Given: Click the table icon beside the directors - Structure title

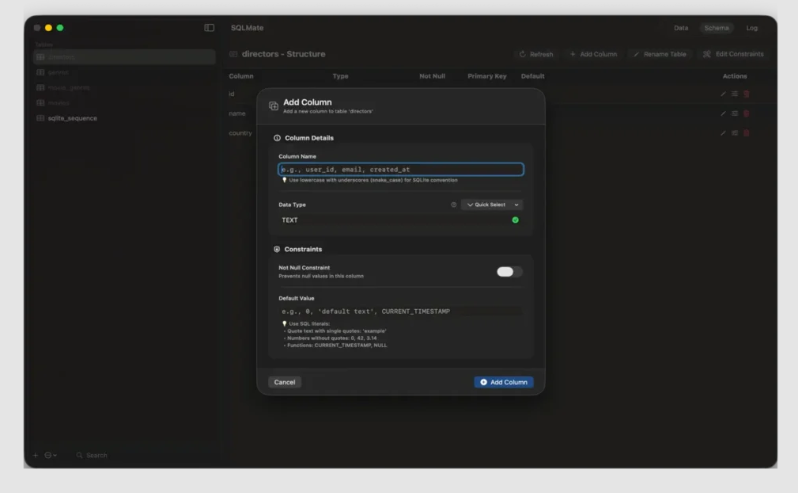Looking at the screenshot, I should 233,54.
